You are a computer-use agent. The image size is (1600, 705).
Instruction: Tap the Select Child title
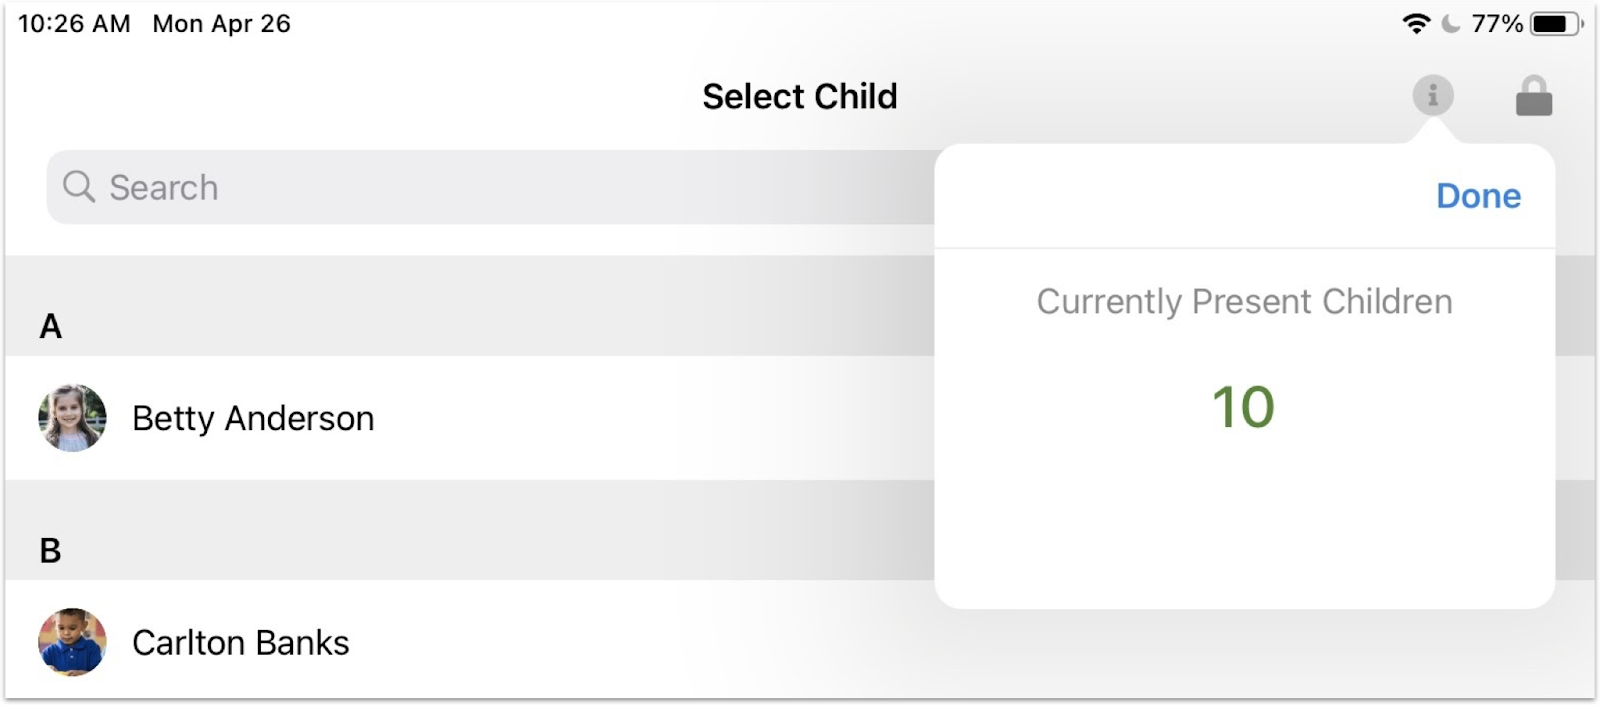[x=799, y=97]
